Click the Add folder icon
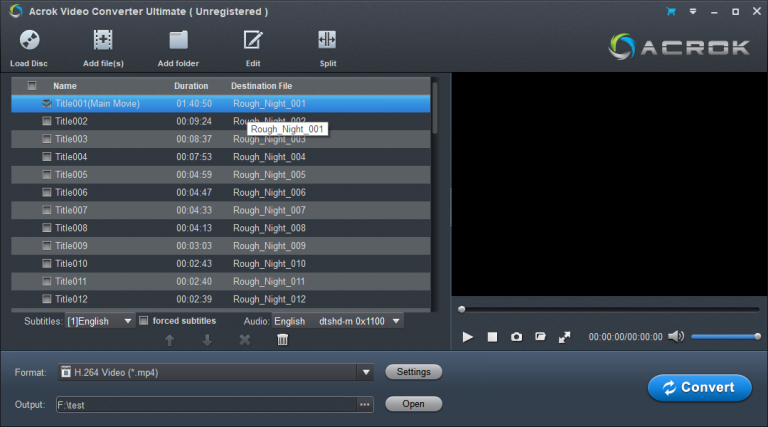This screenshot has width=768, height=427. pos(178,40)
